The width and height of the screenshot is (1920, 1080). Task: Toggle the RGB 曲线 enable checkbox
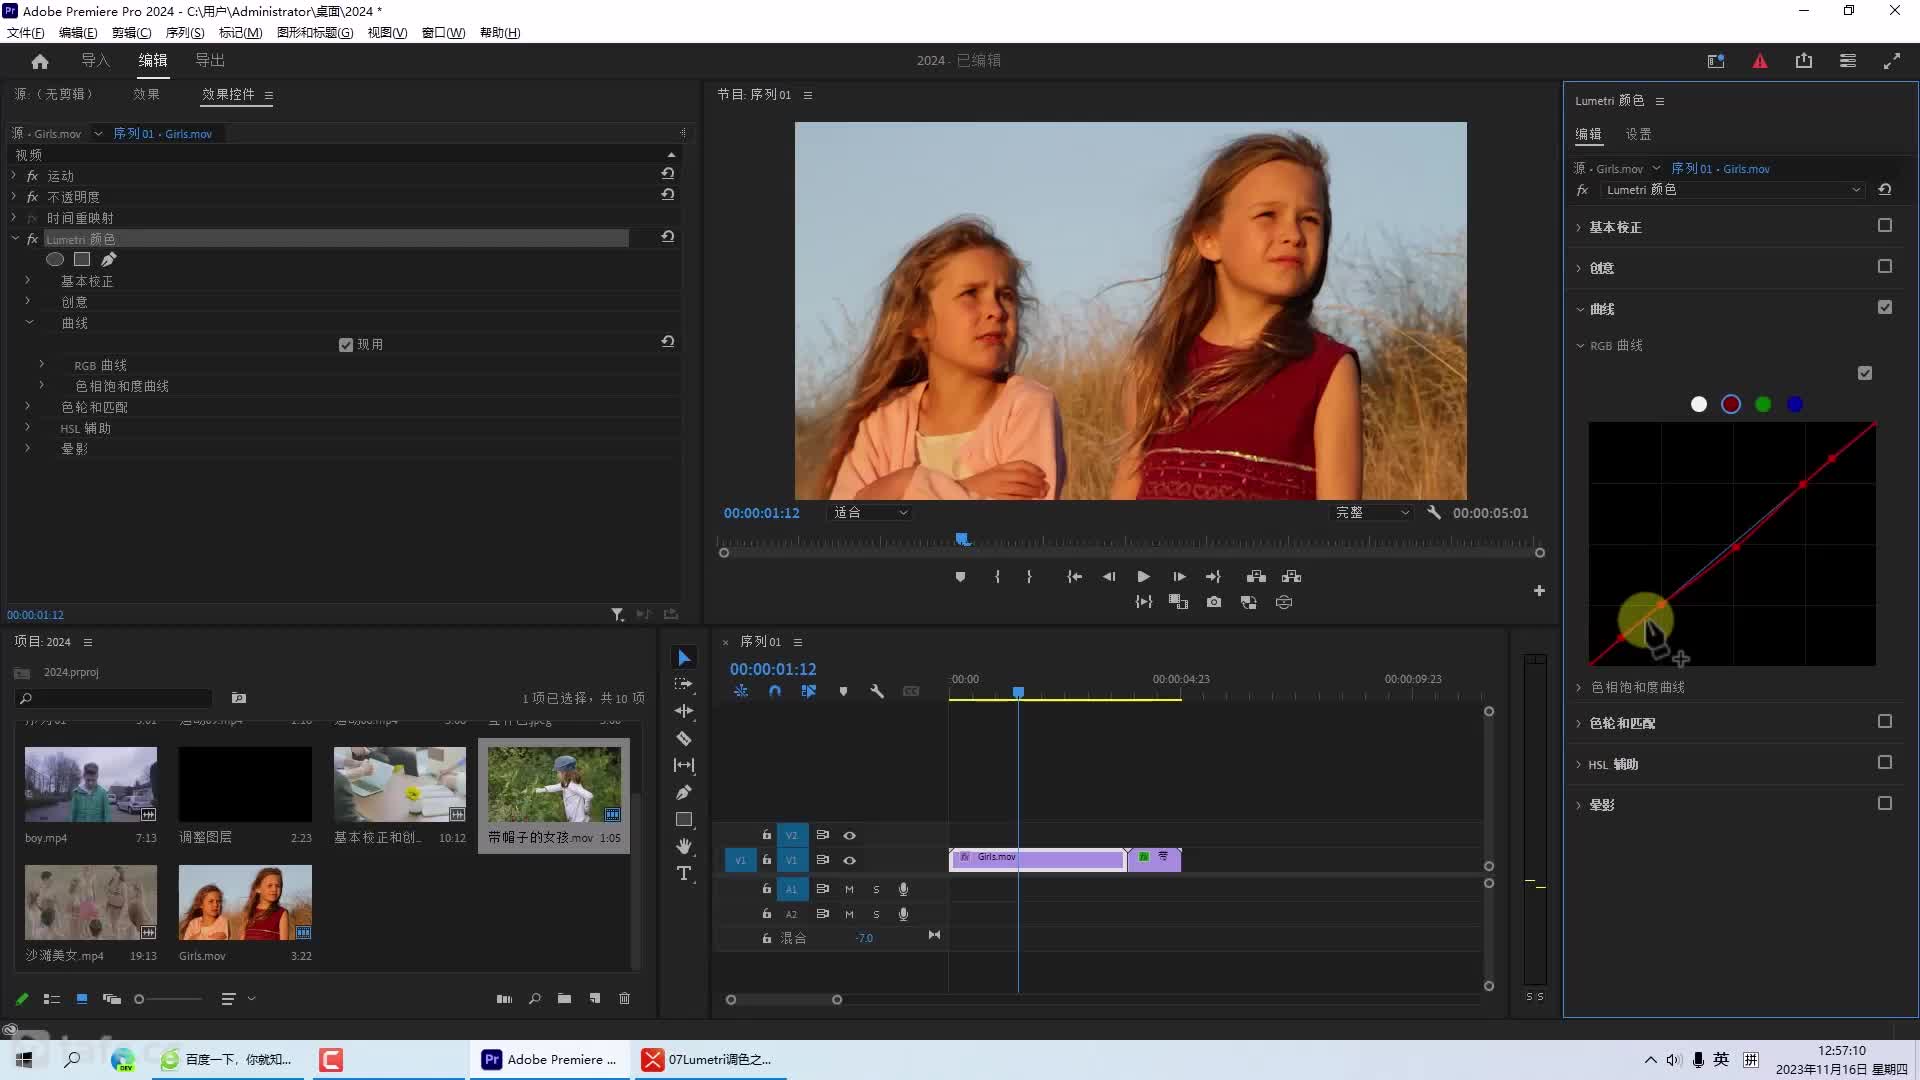pos(1865,373)
